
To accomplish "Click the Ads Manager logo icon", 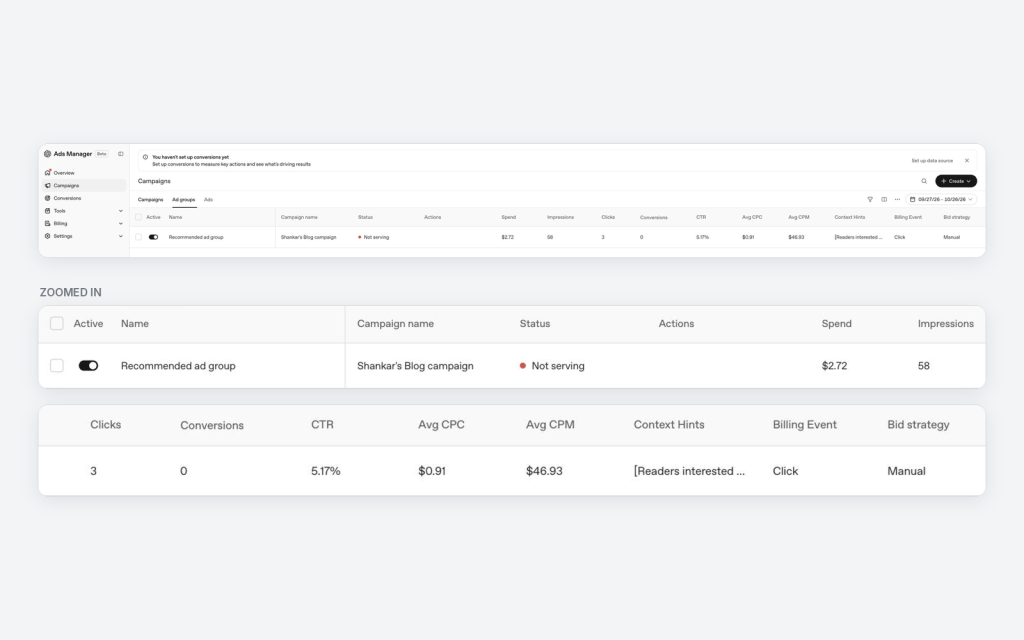I will coord(47,154).
